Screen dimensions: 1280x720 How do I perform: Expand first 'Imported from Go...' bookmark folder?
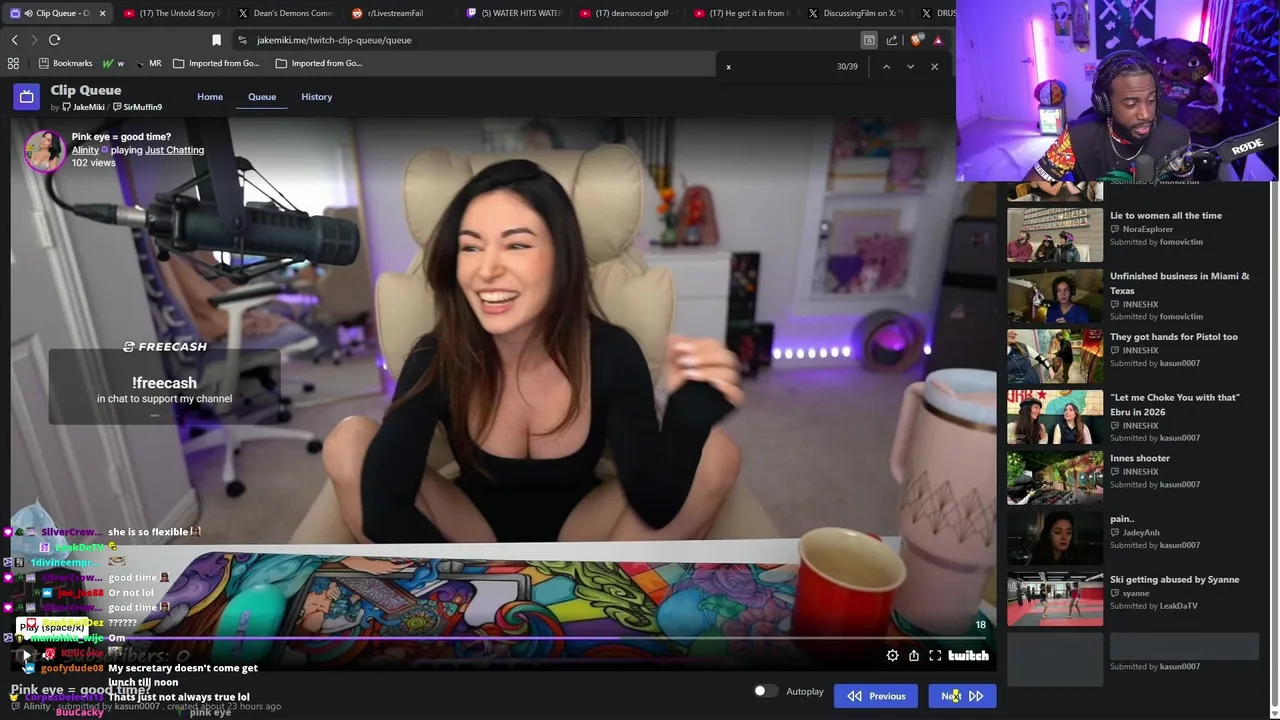click(x=216, y=63)
